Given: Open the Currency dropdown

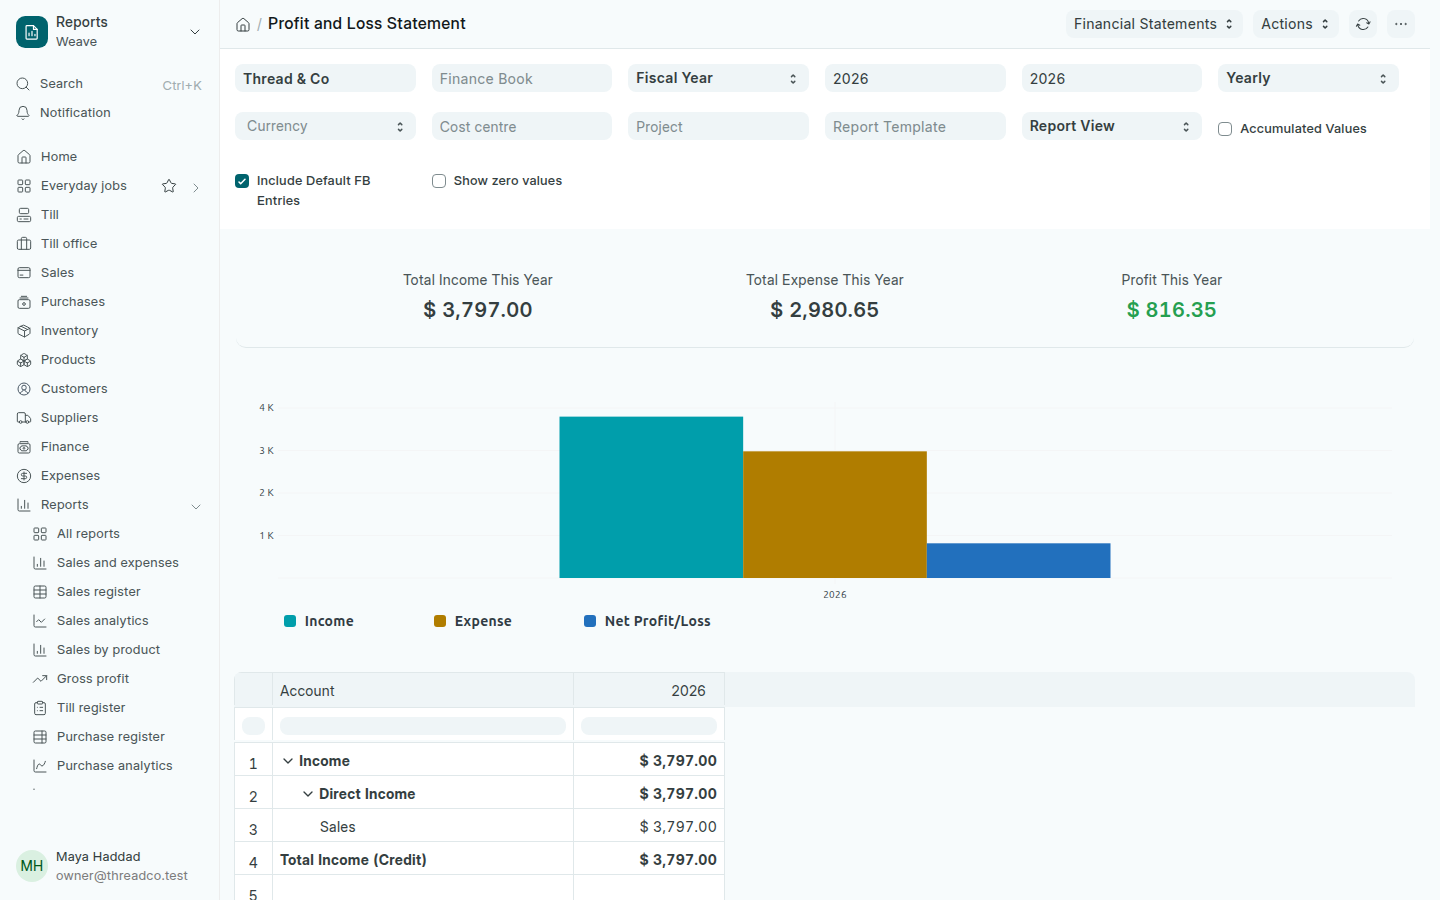Looking at the screenshot, I should [x=325, y=126].
